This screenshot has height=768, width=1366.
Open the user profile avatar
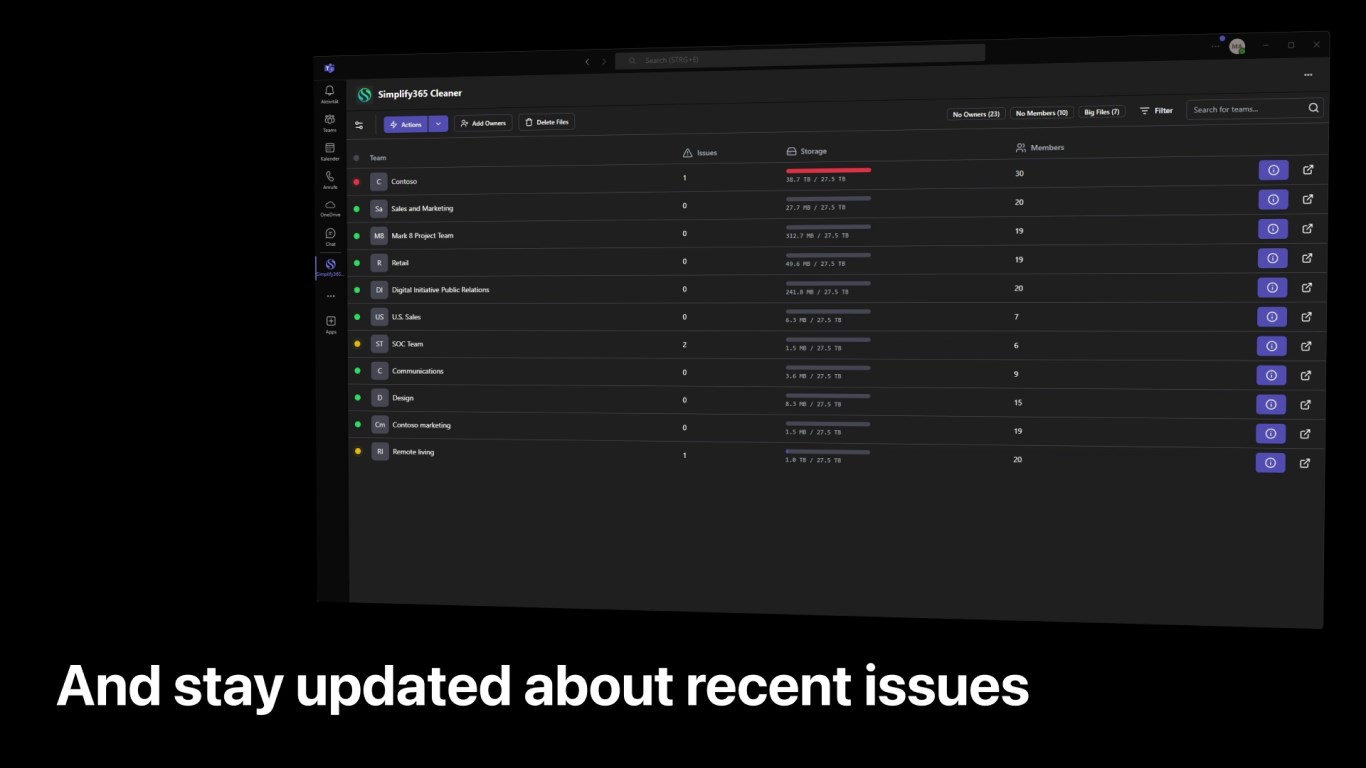1237,46
